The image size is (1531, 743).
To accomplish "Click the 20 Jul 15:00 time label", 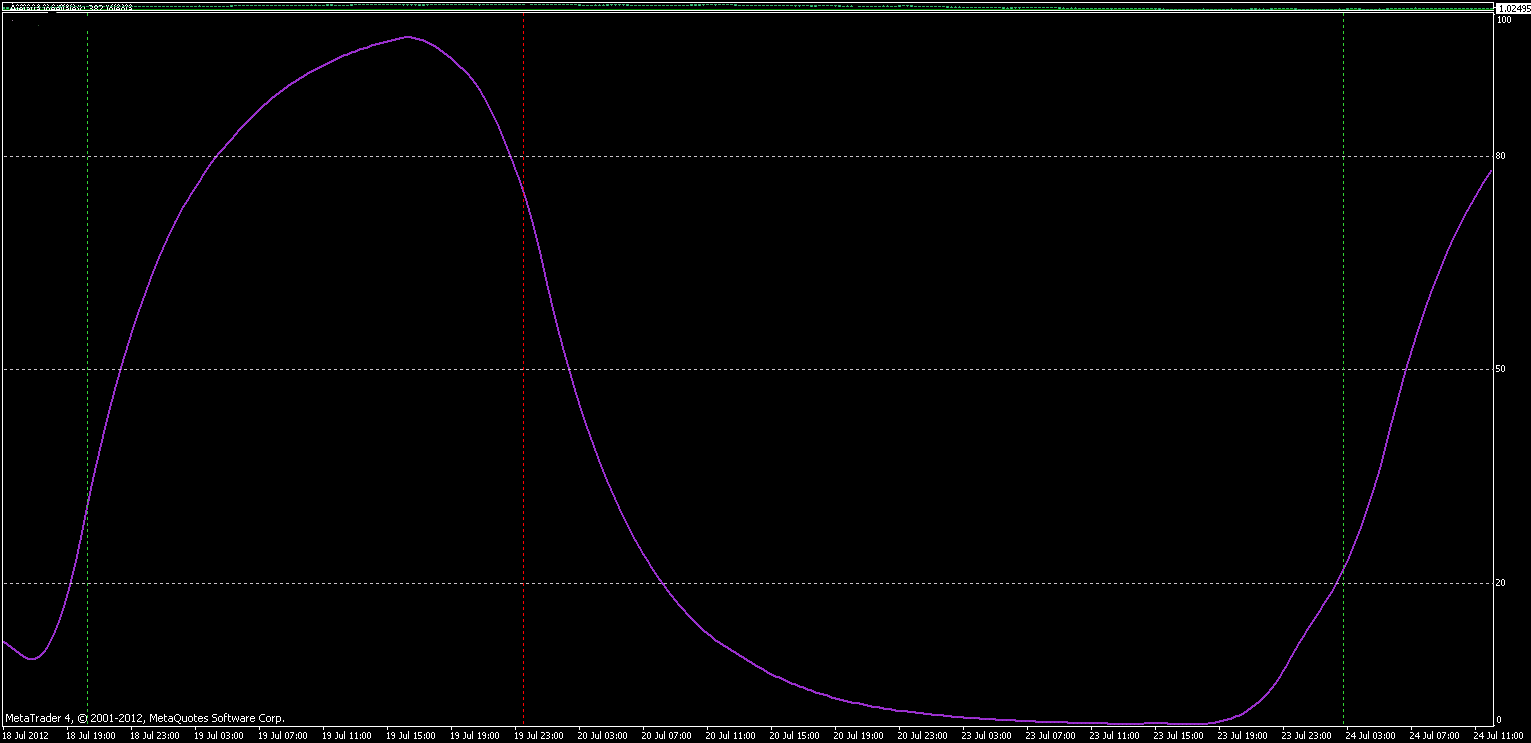I will point(795,736).
